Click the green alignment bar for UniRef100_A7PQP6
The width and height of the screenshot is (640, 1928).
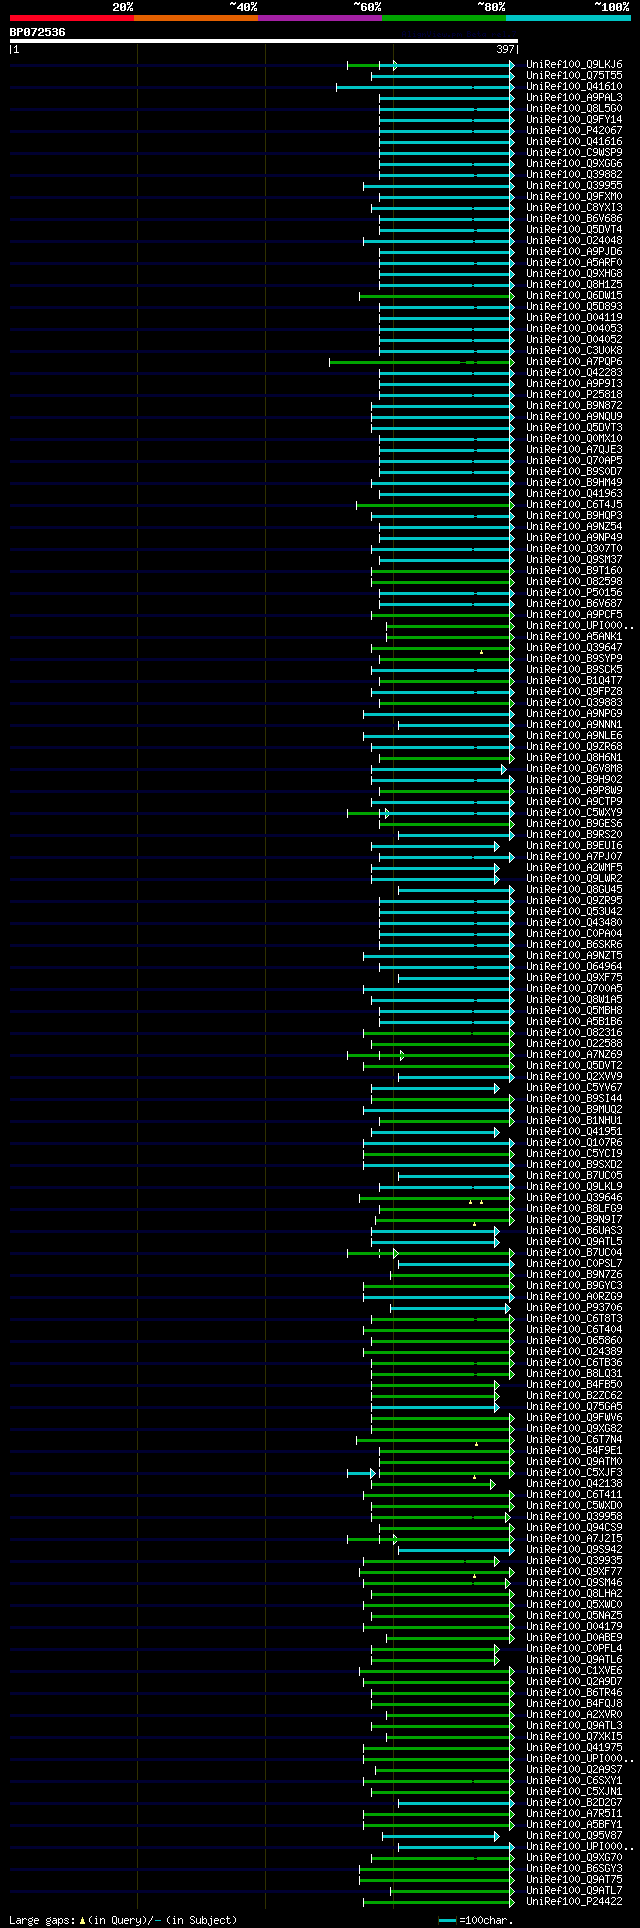pyautogui.click(x=422, y=362)
